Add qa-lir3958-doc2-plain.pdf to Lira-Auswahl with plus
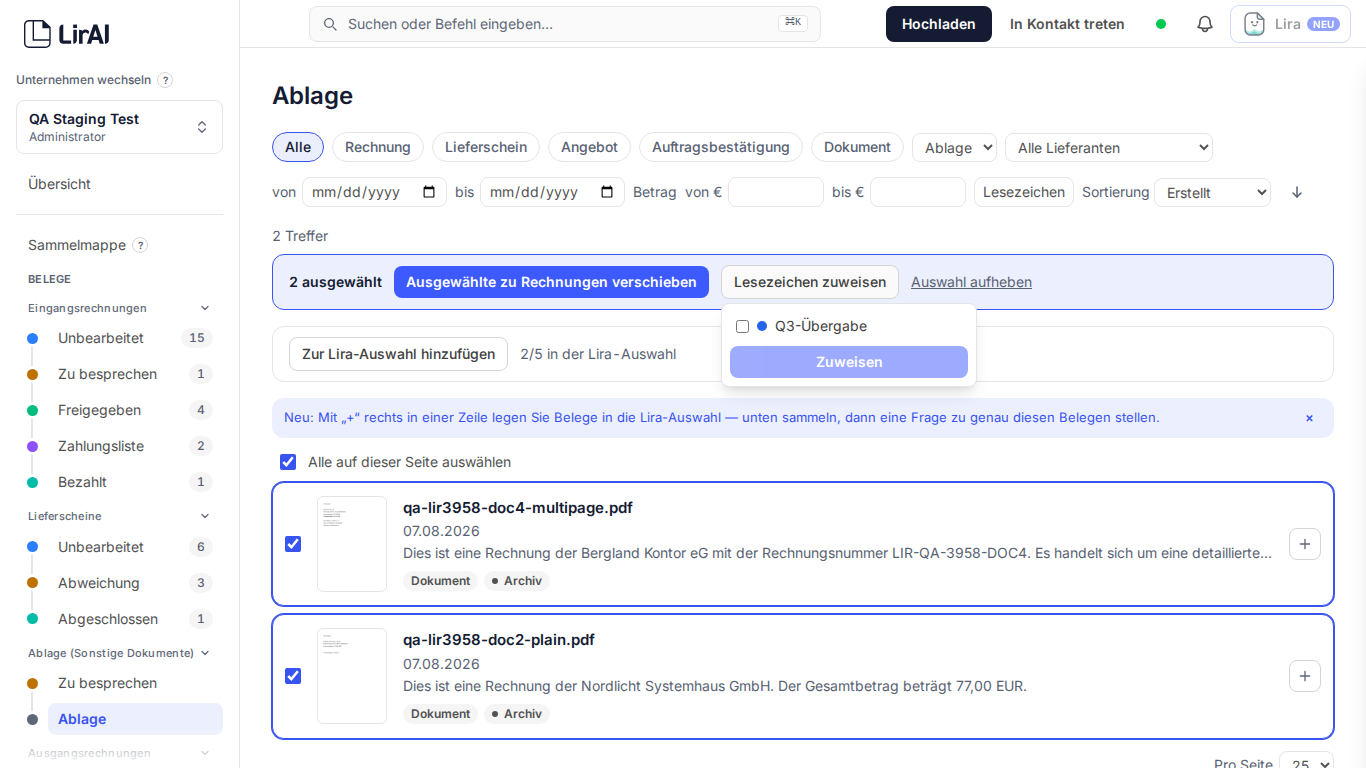Viewport: 1366px width, 768px height. pos(1305,676)
